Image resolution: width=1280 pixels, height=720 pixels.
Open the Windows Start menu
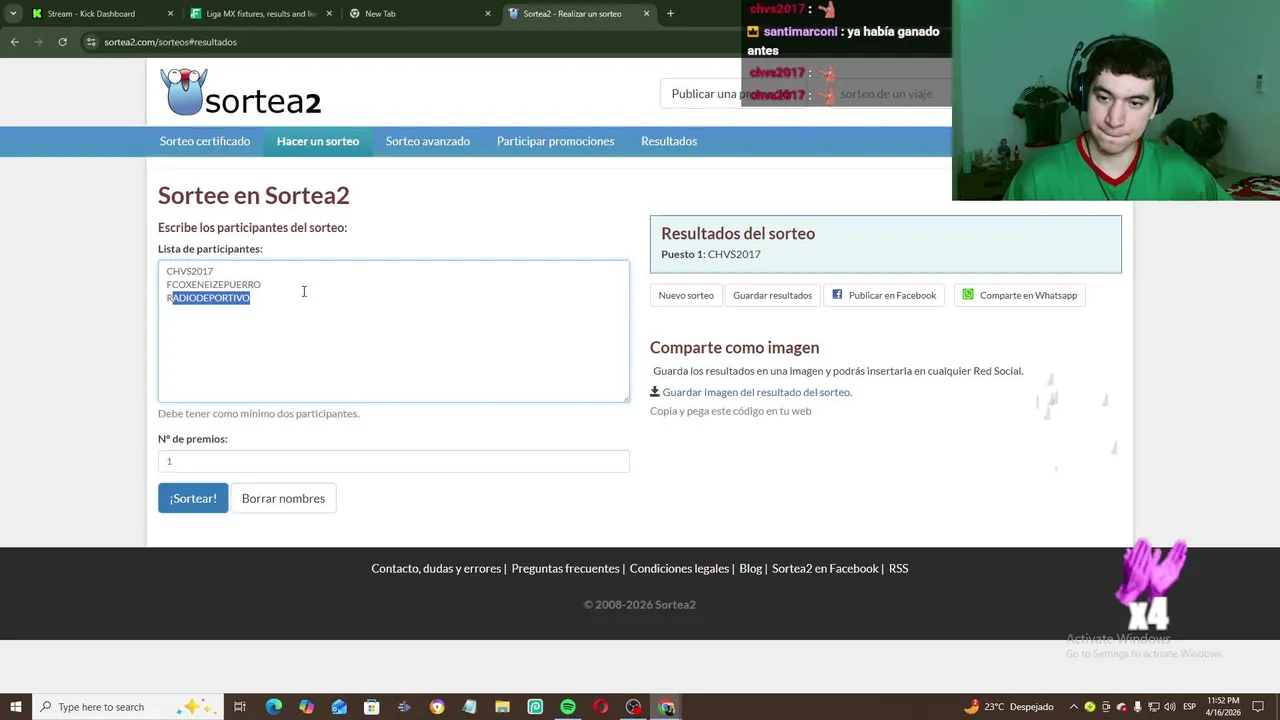(15, 707)
